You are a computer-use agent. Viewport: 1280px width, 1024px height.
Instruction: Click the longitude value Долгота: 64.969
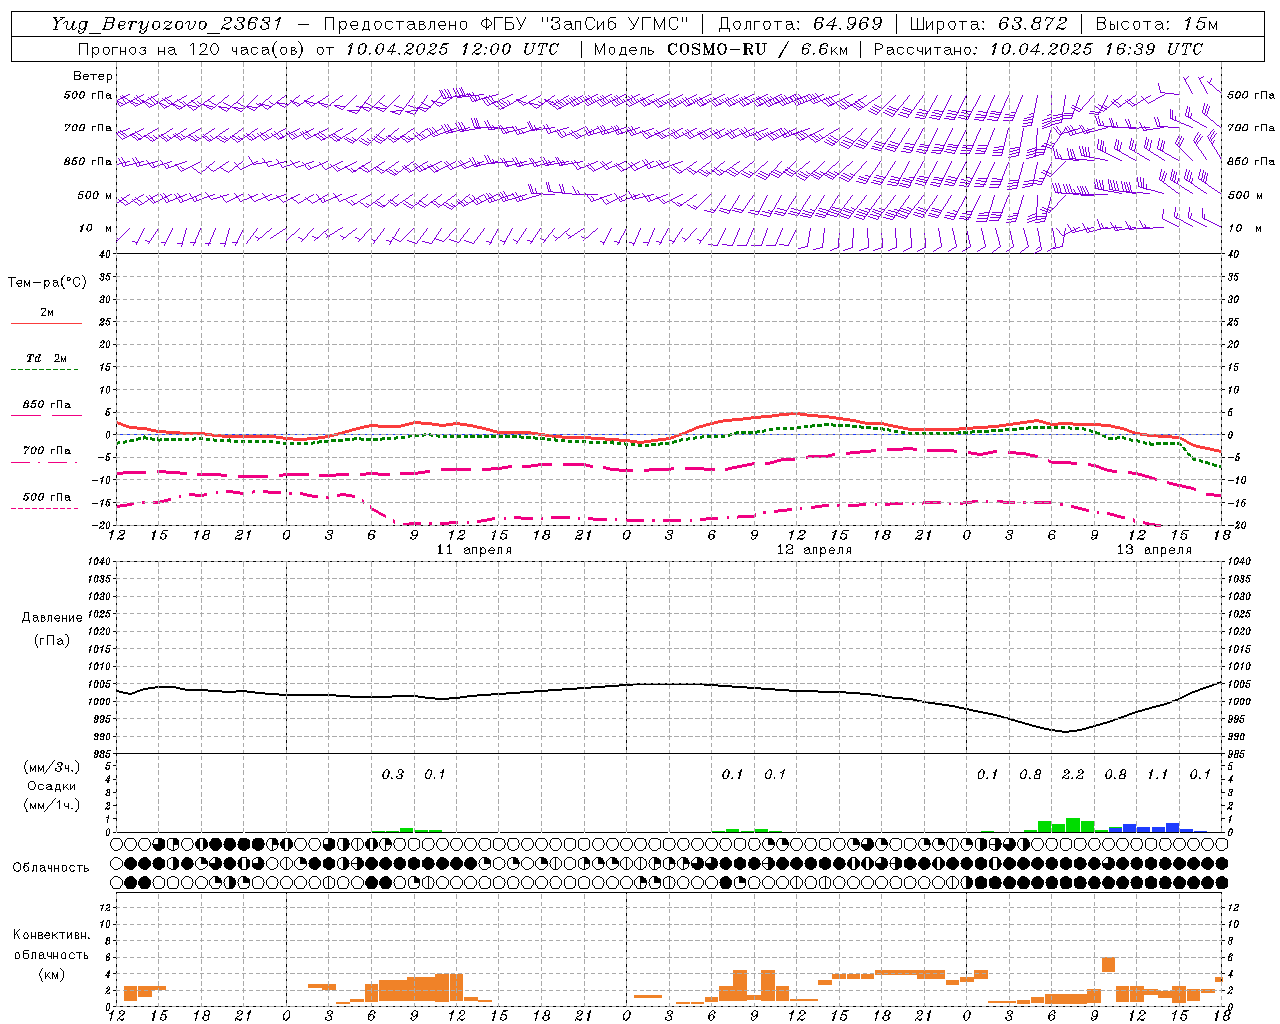pos(800,24)
